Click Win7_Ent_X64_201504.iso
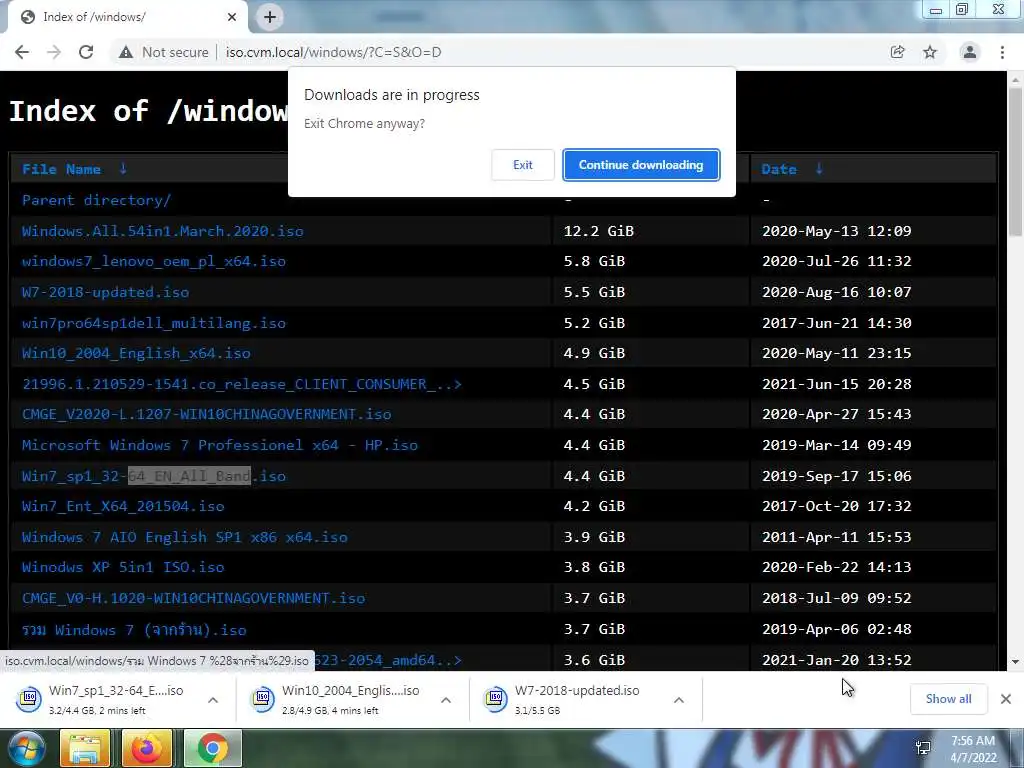 tap(123, 506)
